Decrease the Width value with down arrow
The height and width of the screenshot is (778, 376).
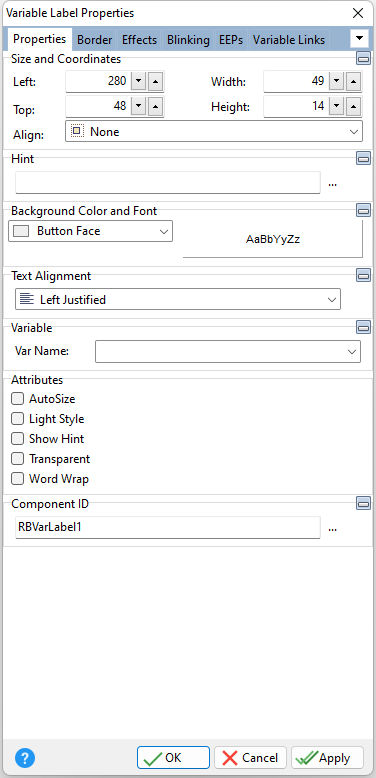point(337,81)
